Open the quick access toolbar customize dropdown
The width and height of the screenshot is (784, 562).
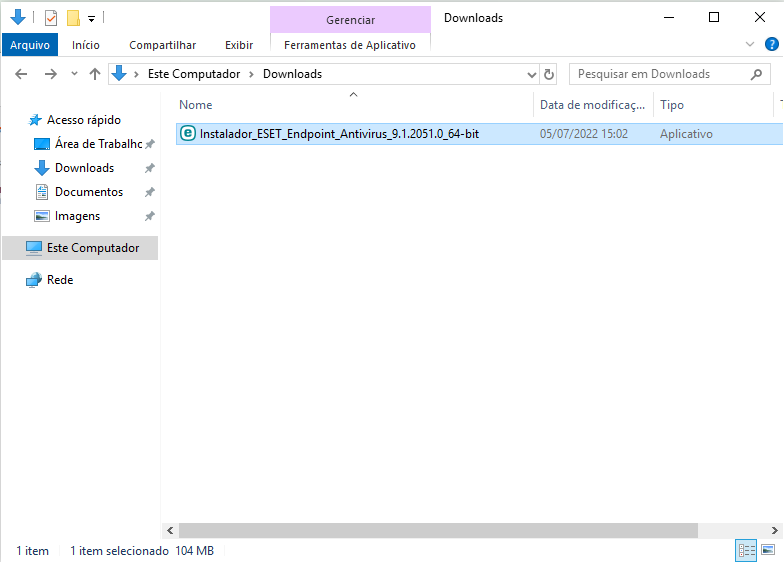click(92, 18)
